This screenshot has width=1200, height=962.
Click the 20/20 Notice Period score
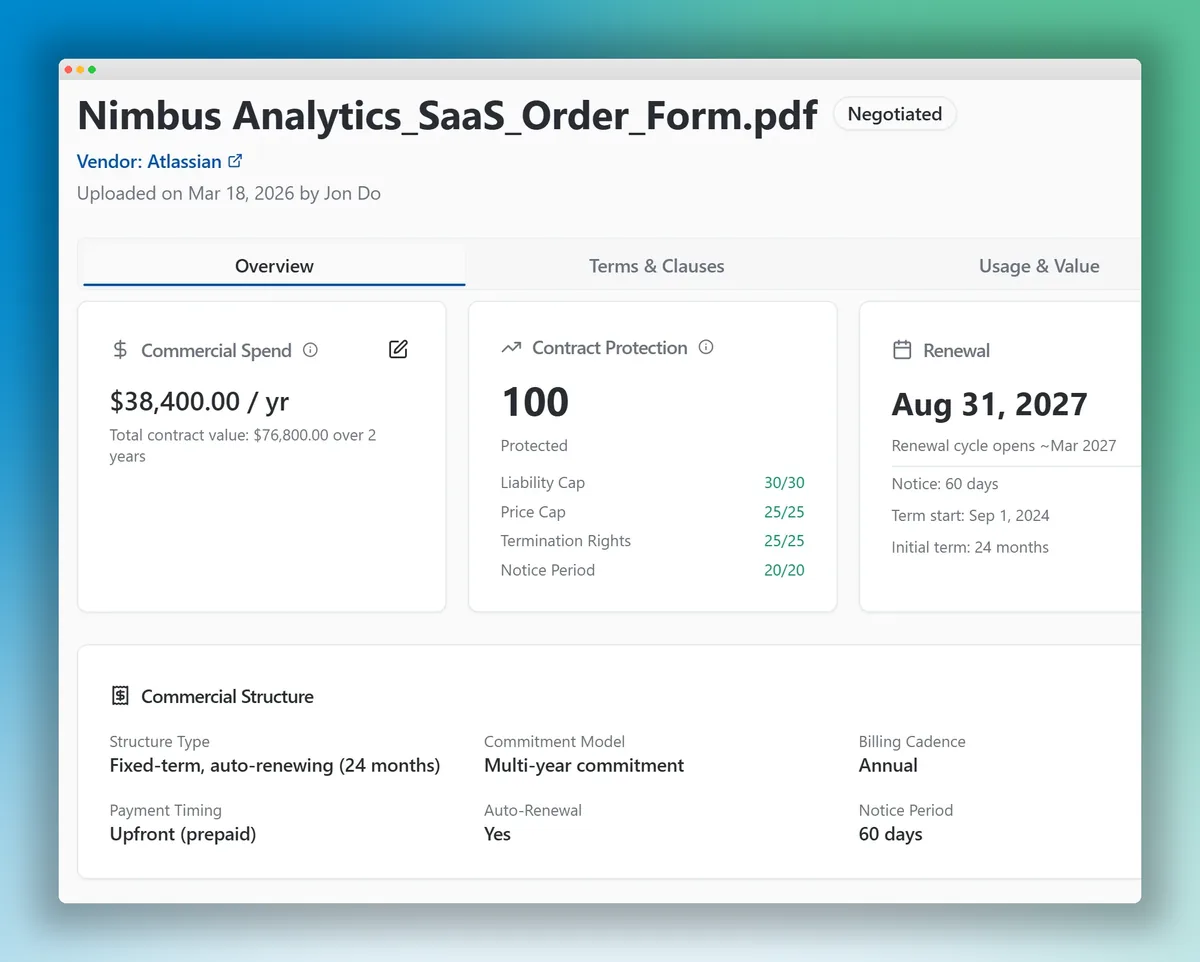point(784,570)
